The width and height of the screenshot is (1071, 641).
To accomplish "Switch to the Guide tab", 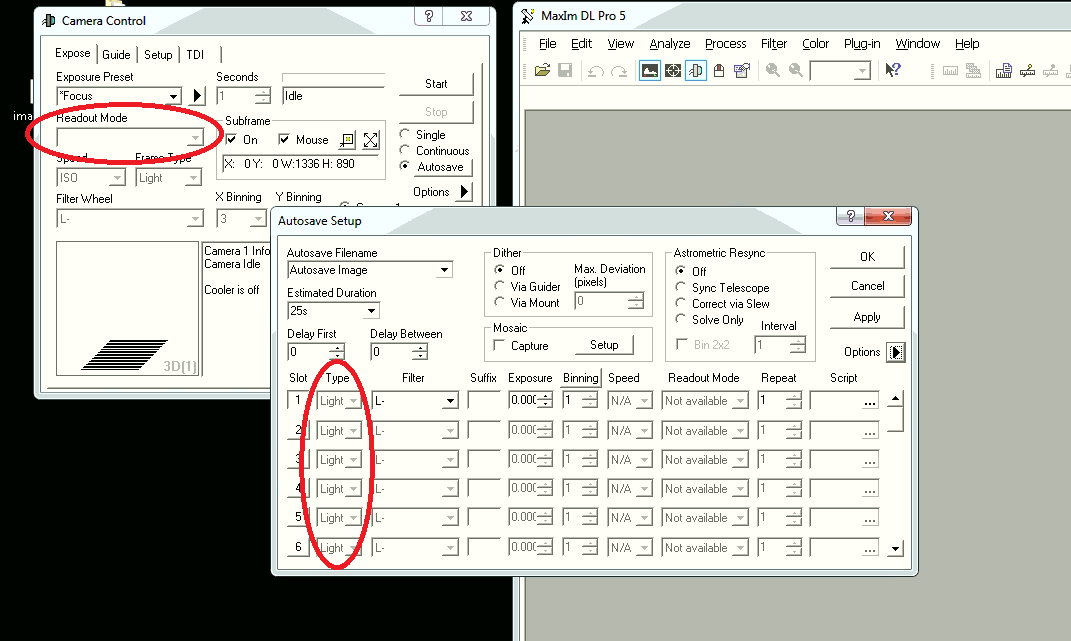I will coord(116,55).
